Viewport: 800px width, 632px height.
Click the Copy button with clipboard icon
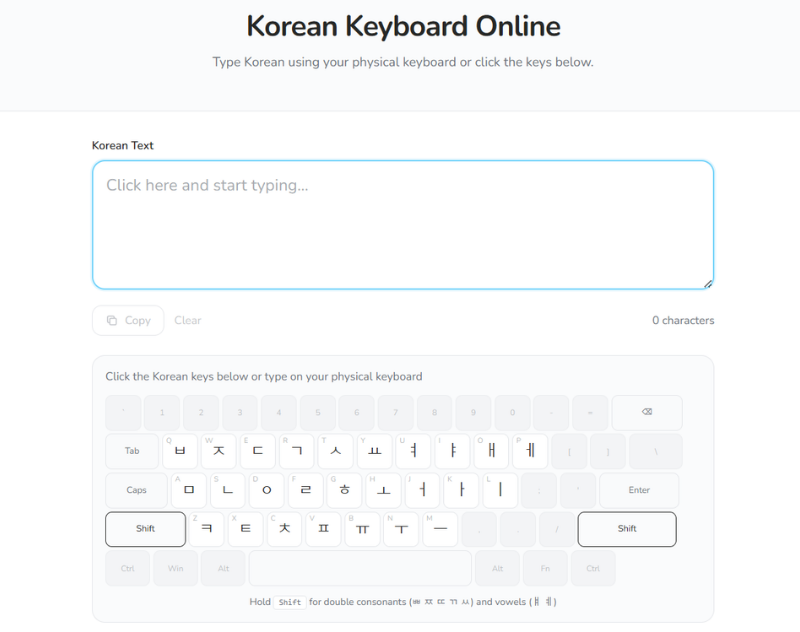coord(128,320)
